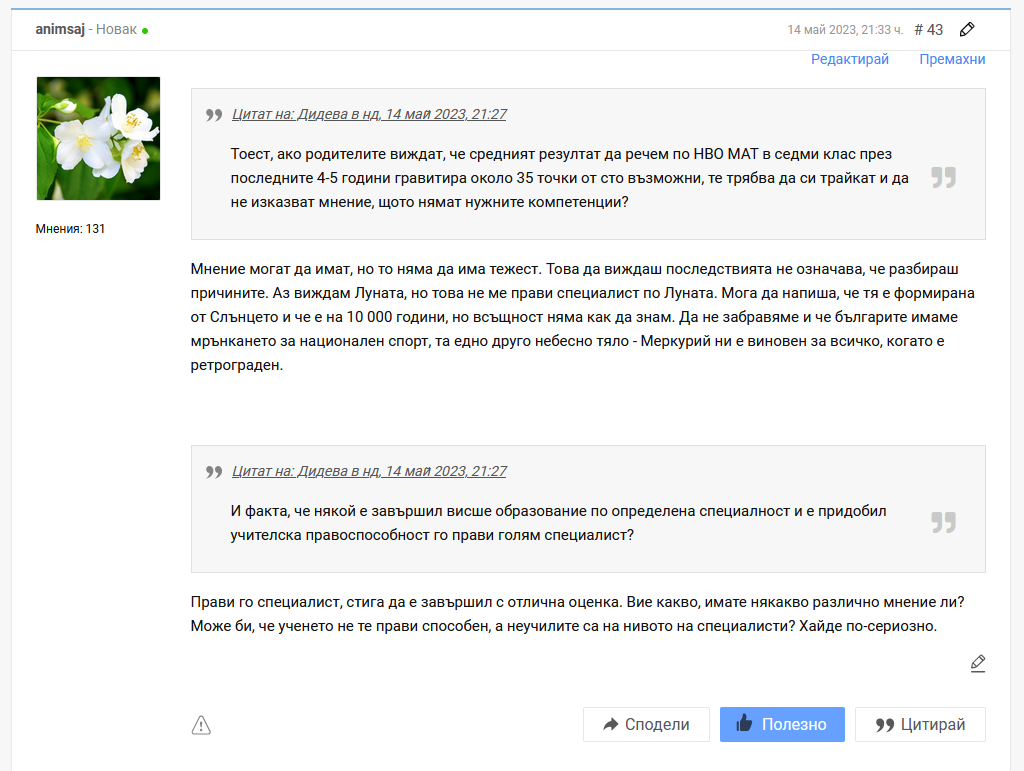Open the animsaj username profile

[x=59, y=29]
